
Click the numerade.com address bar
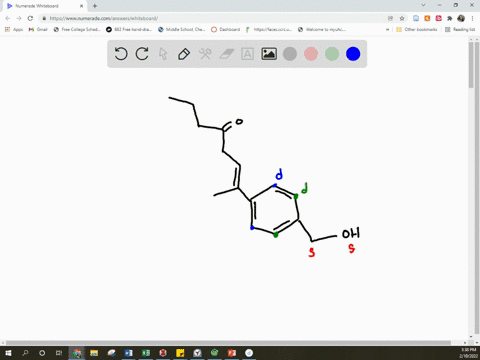pyautogui.click(x=213, y=18)
